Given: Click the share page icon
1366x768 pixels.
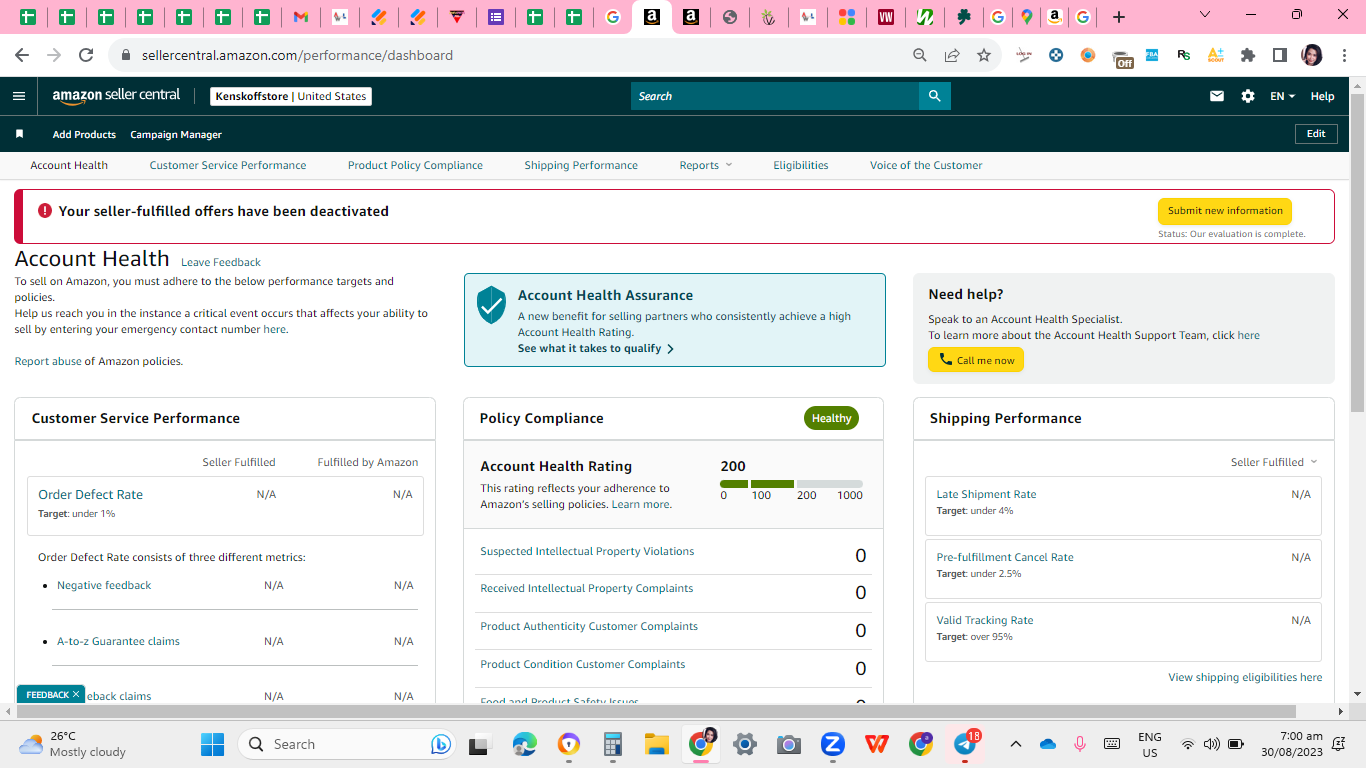Looking at the screenshot, I should click(x=952, y=55).
